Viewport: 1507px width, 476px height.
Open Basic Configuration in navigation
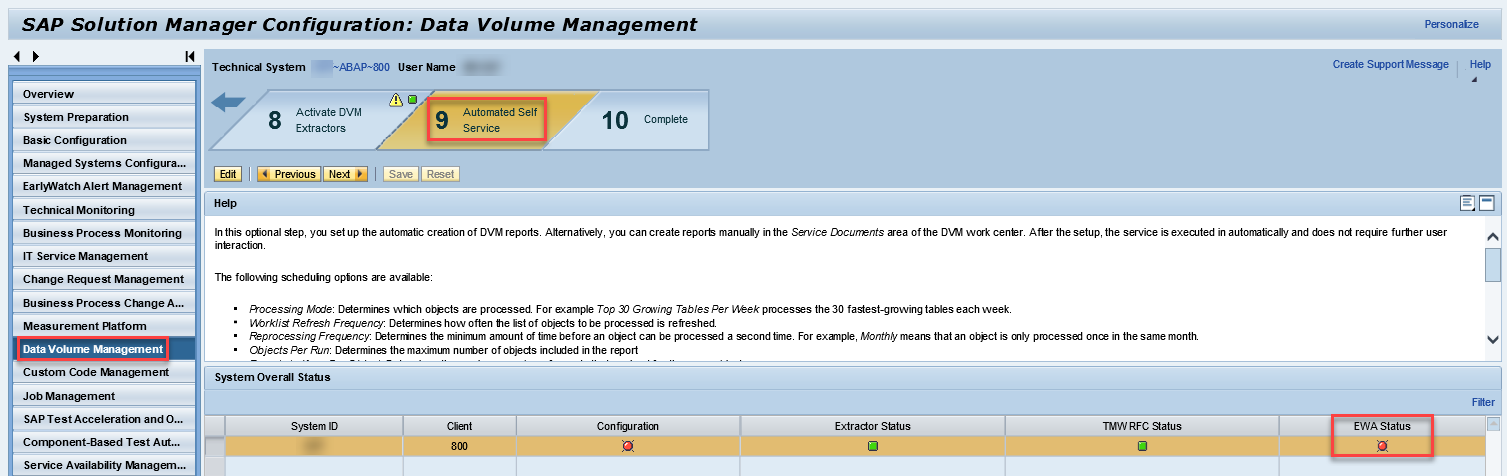click(x=103, y=140)
